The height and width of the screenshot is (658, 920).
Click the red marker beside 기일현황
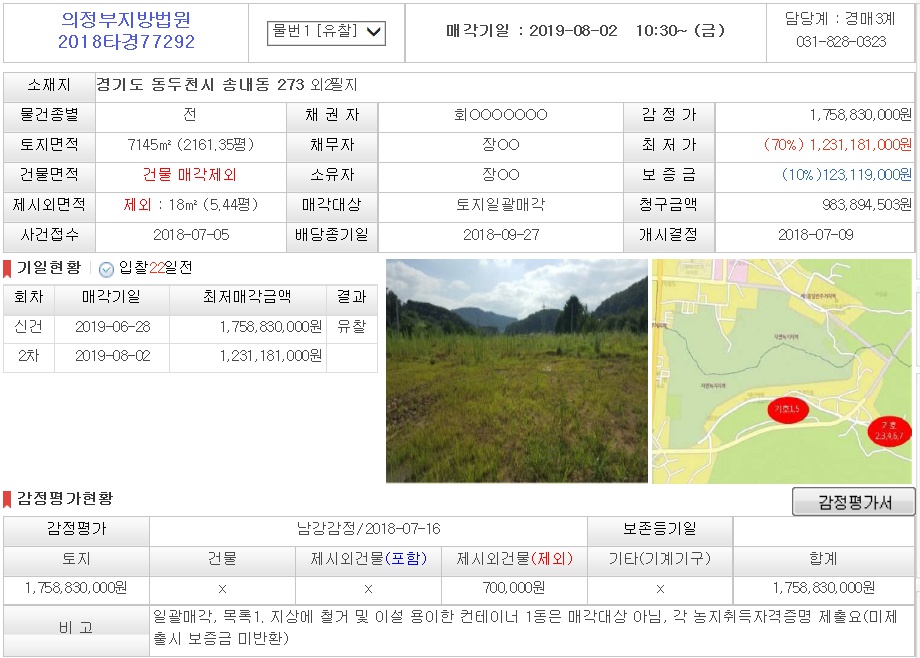(x=7, y=268)
